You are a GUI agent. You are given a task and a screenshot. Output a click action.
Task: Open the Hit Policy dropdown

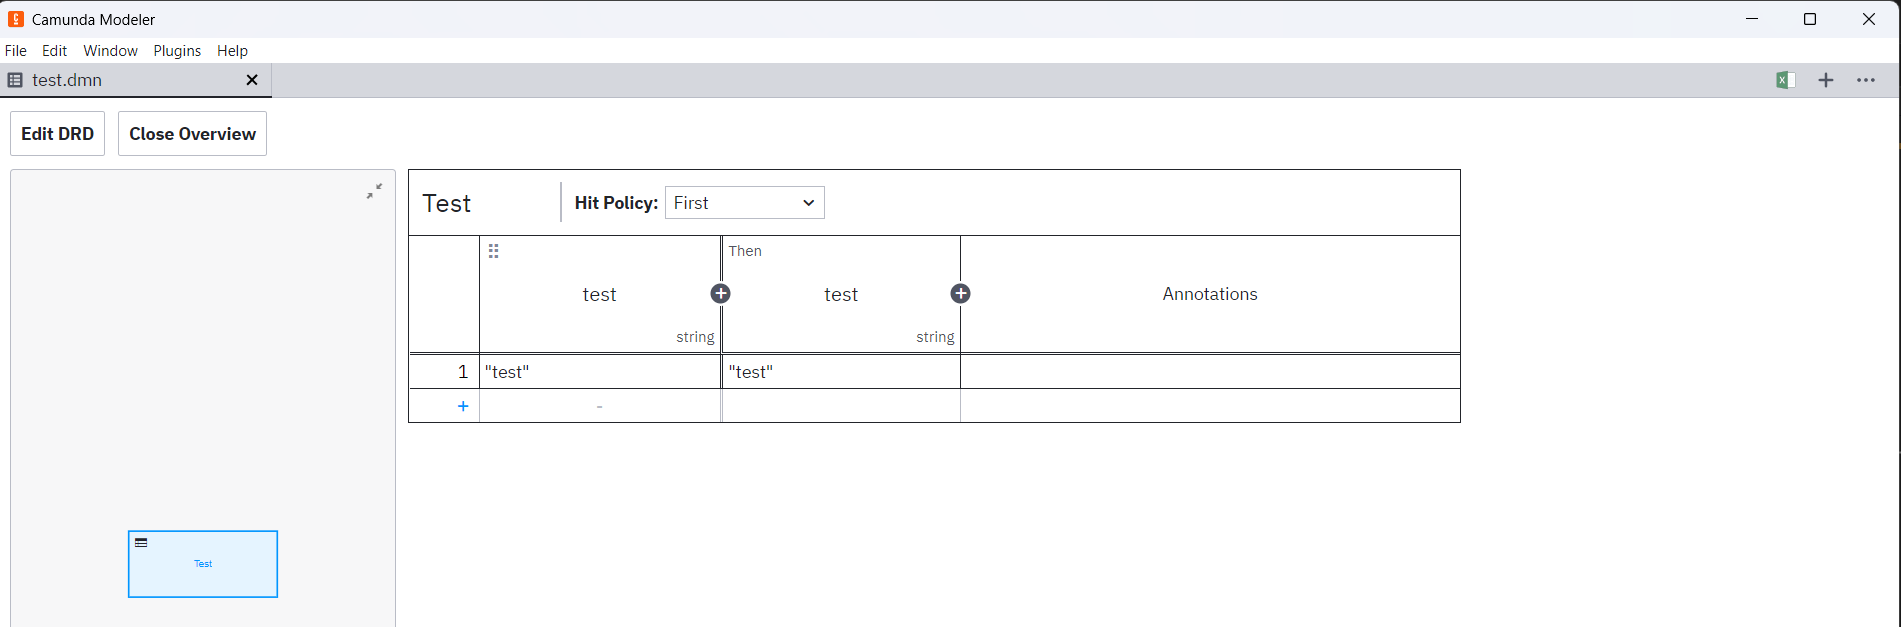[x=744, y=203]
